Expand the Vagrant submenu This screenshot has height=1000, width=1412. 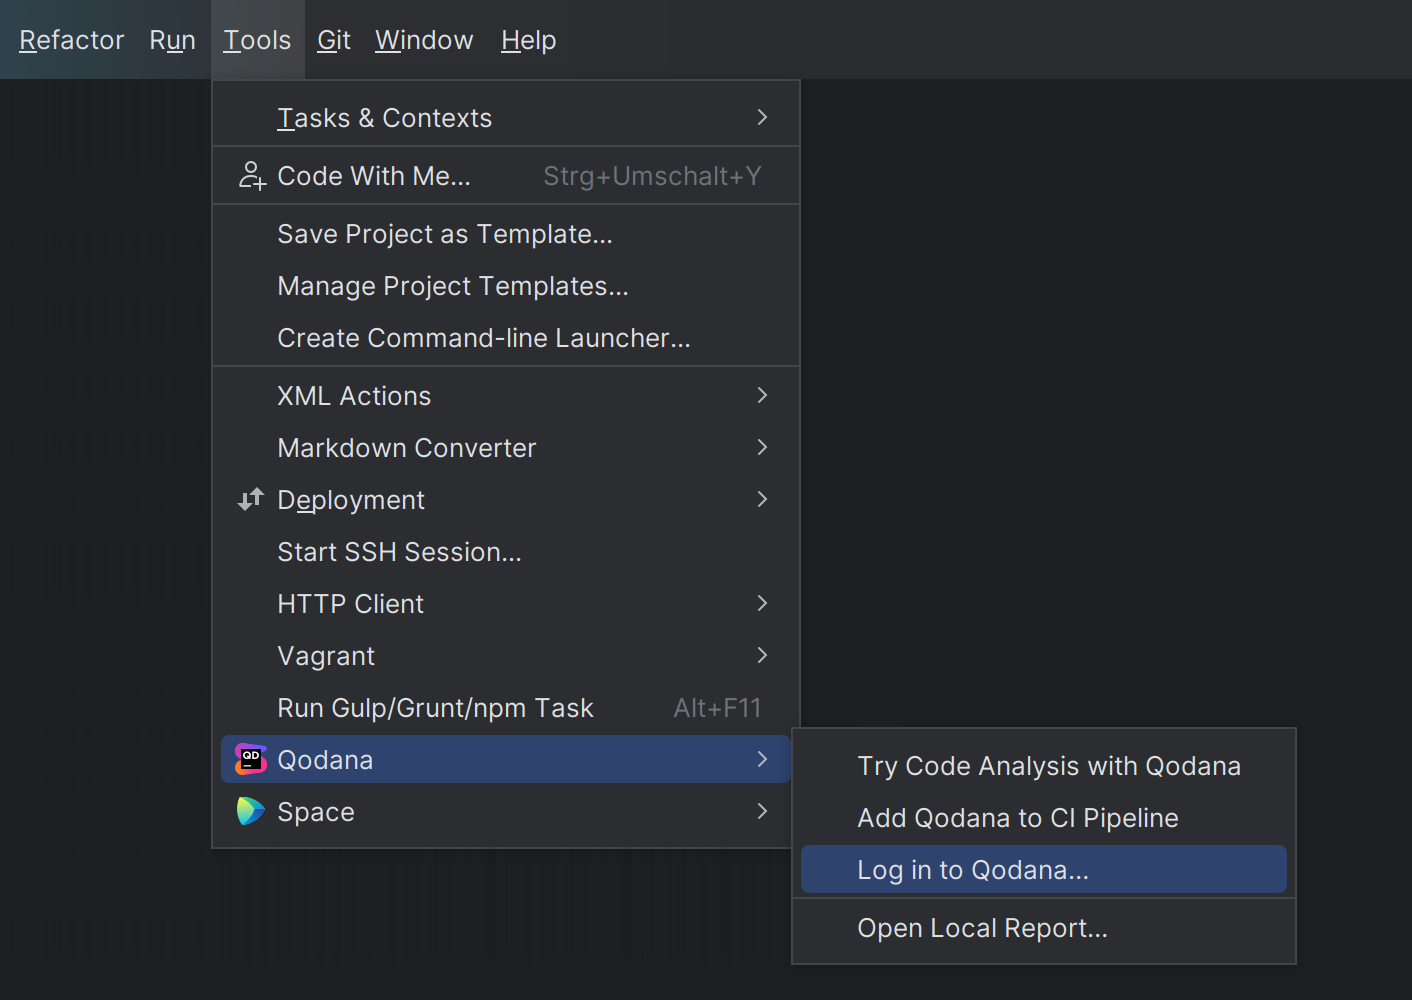(500, 655)
